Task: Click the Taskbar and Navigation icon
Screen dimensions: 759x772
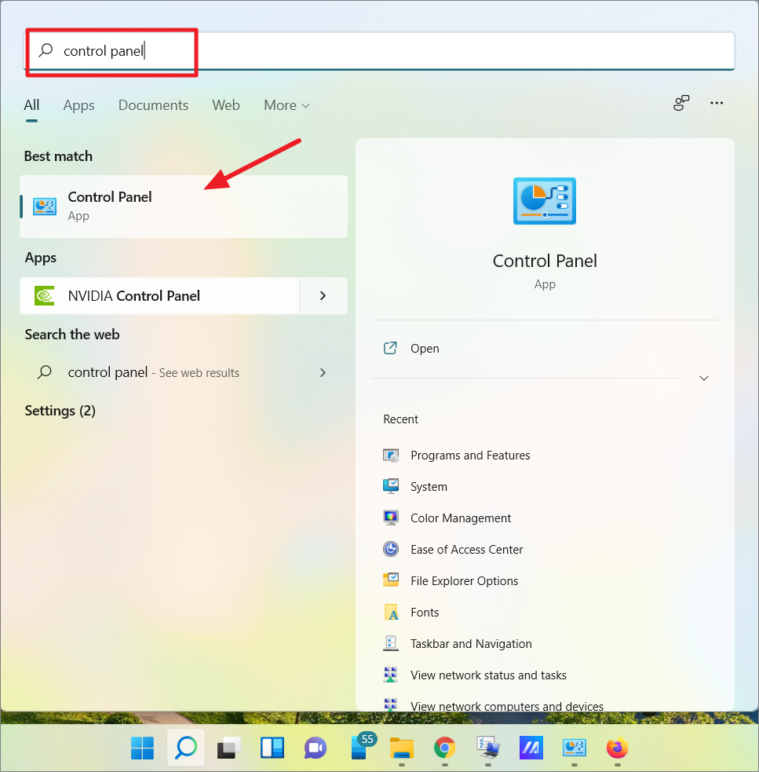Action: click(x=391, y=643)
